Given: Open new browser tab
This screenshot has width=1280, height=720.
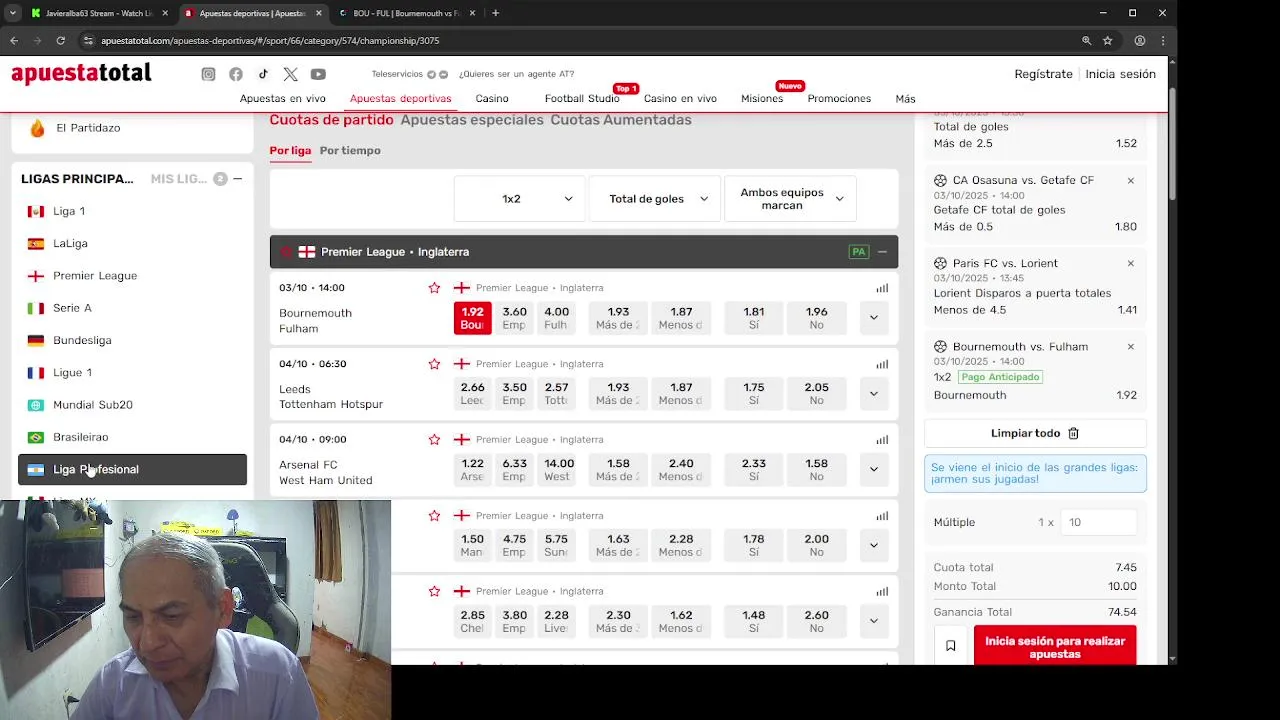Looking at the screenshot, I should point(495,13).
